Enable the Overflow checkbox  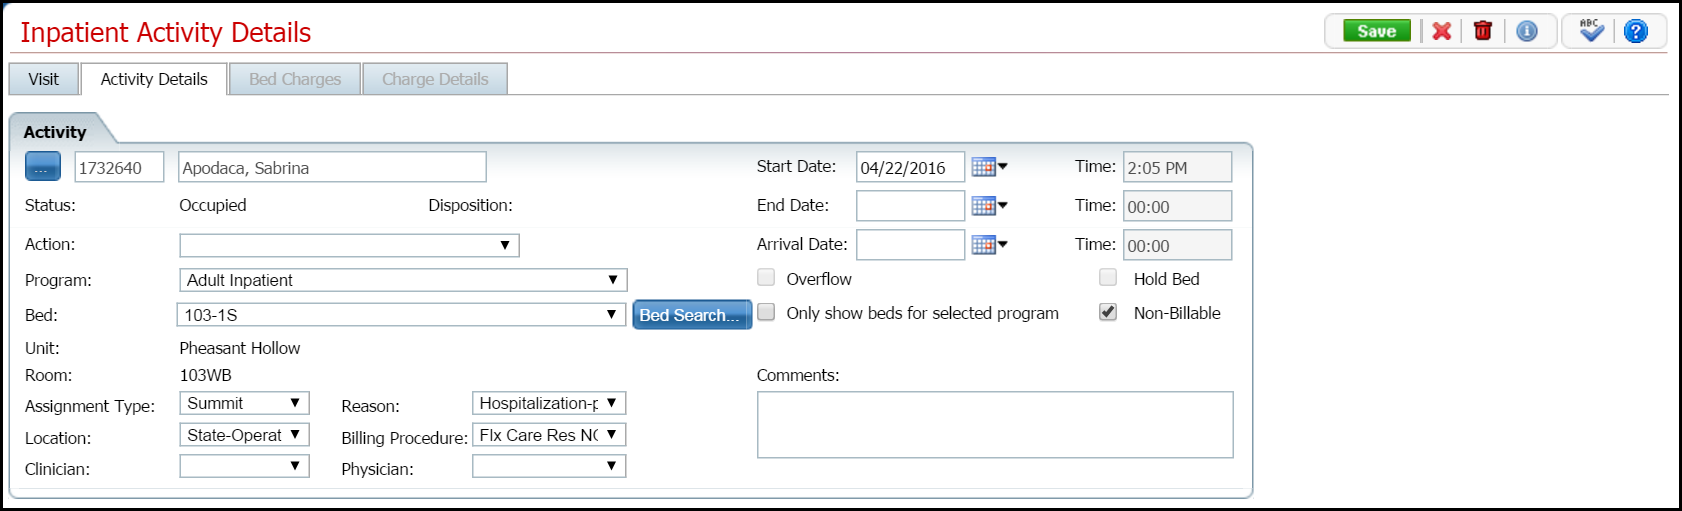click(x=767, y=278)
